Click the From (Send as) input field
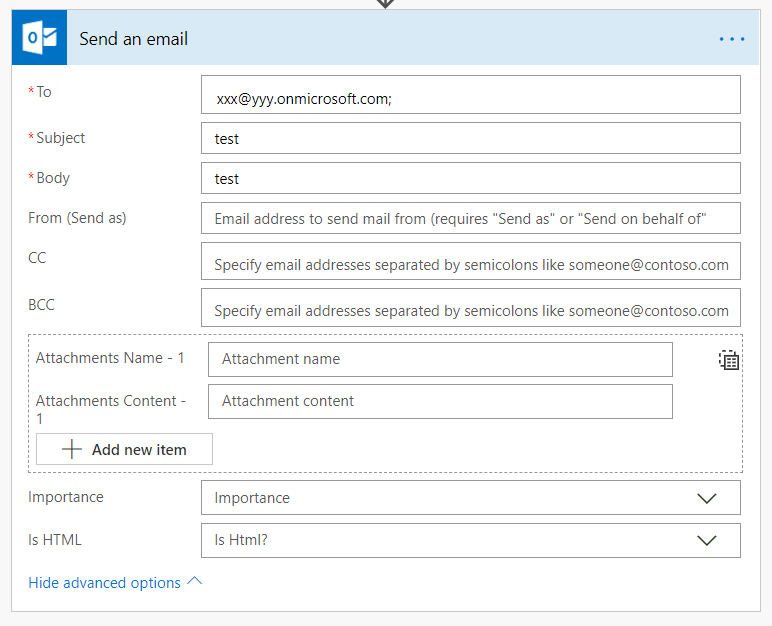 [x=471, y=218]
